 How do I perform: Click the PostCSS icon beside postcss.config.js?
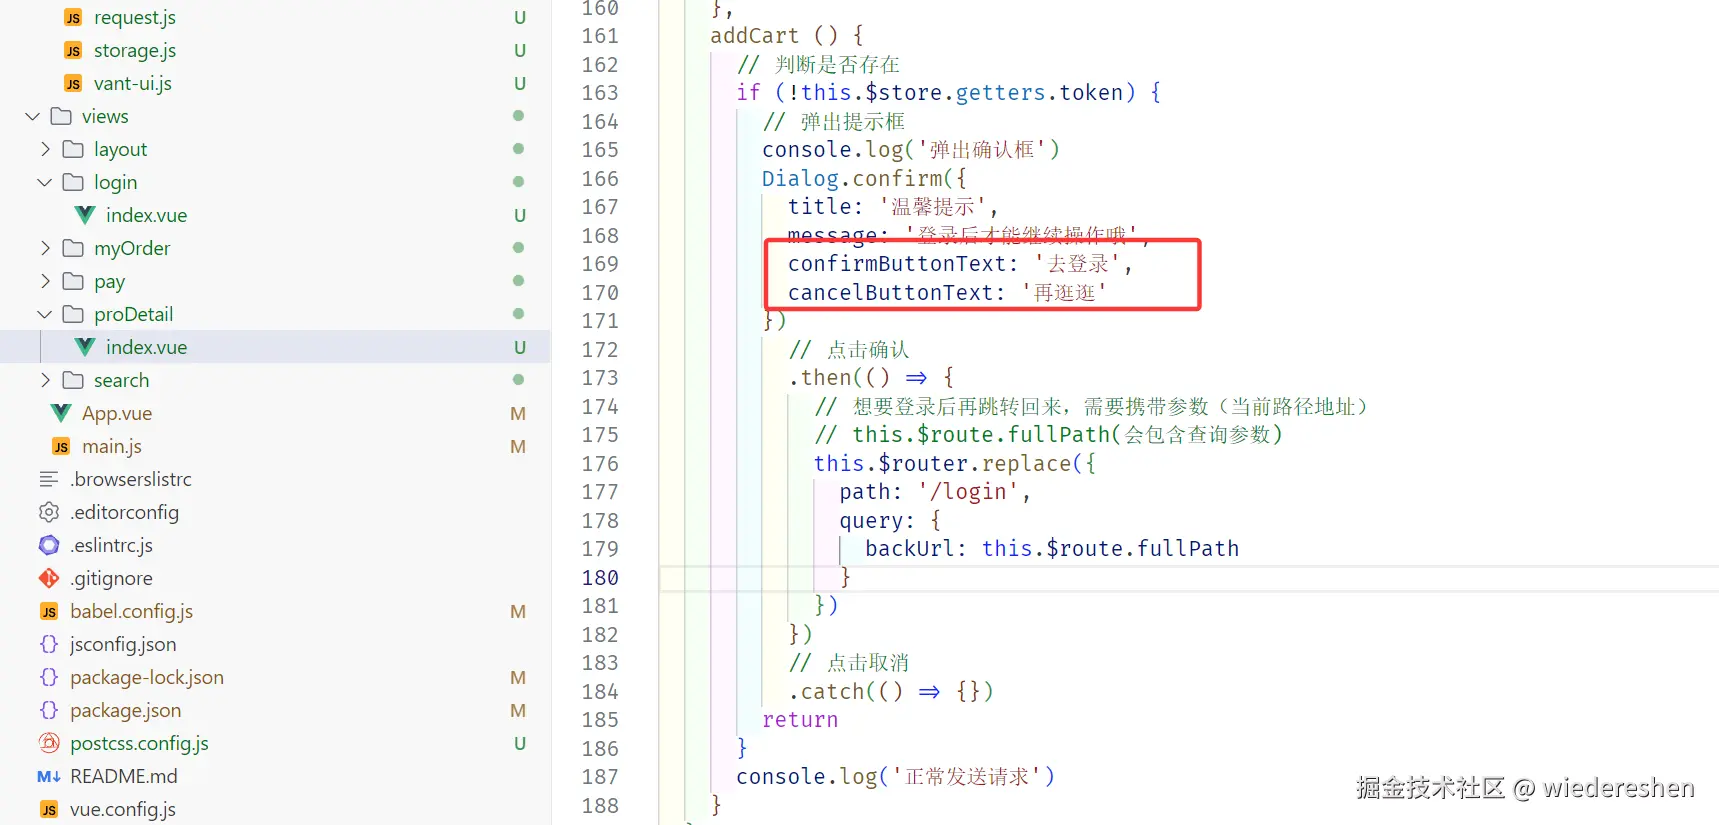coord(49,743)
